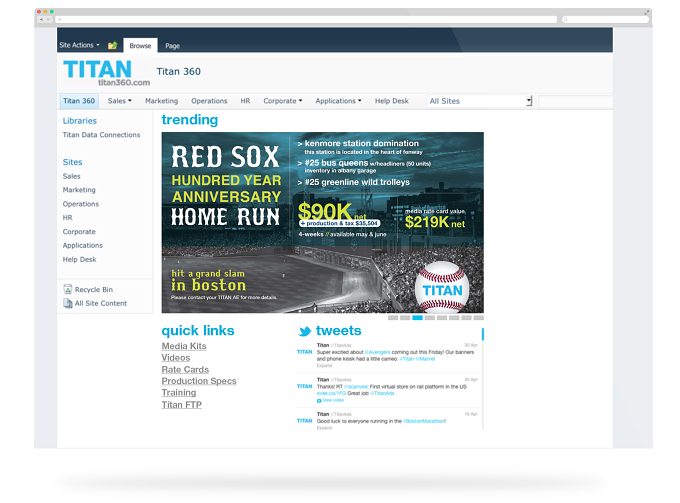This screenshot has width=680, height=503.
Task: Click the TITAN titan360.com logo
Action: point(107,72)
